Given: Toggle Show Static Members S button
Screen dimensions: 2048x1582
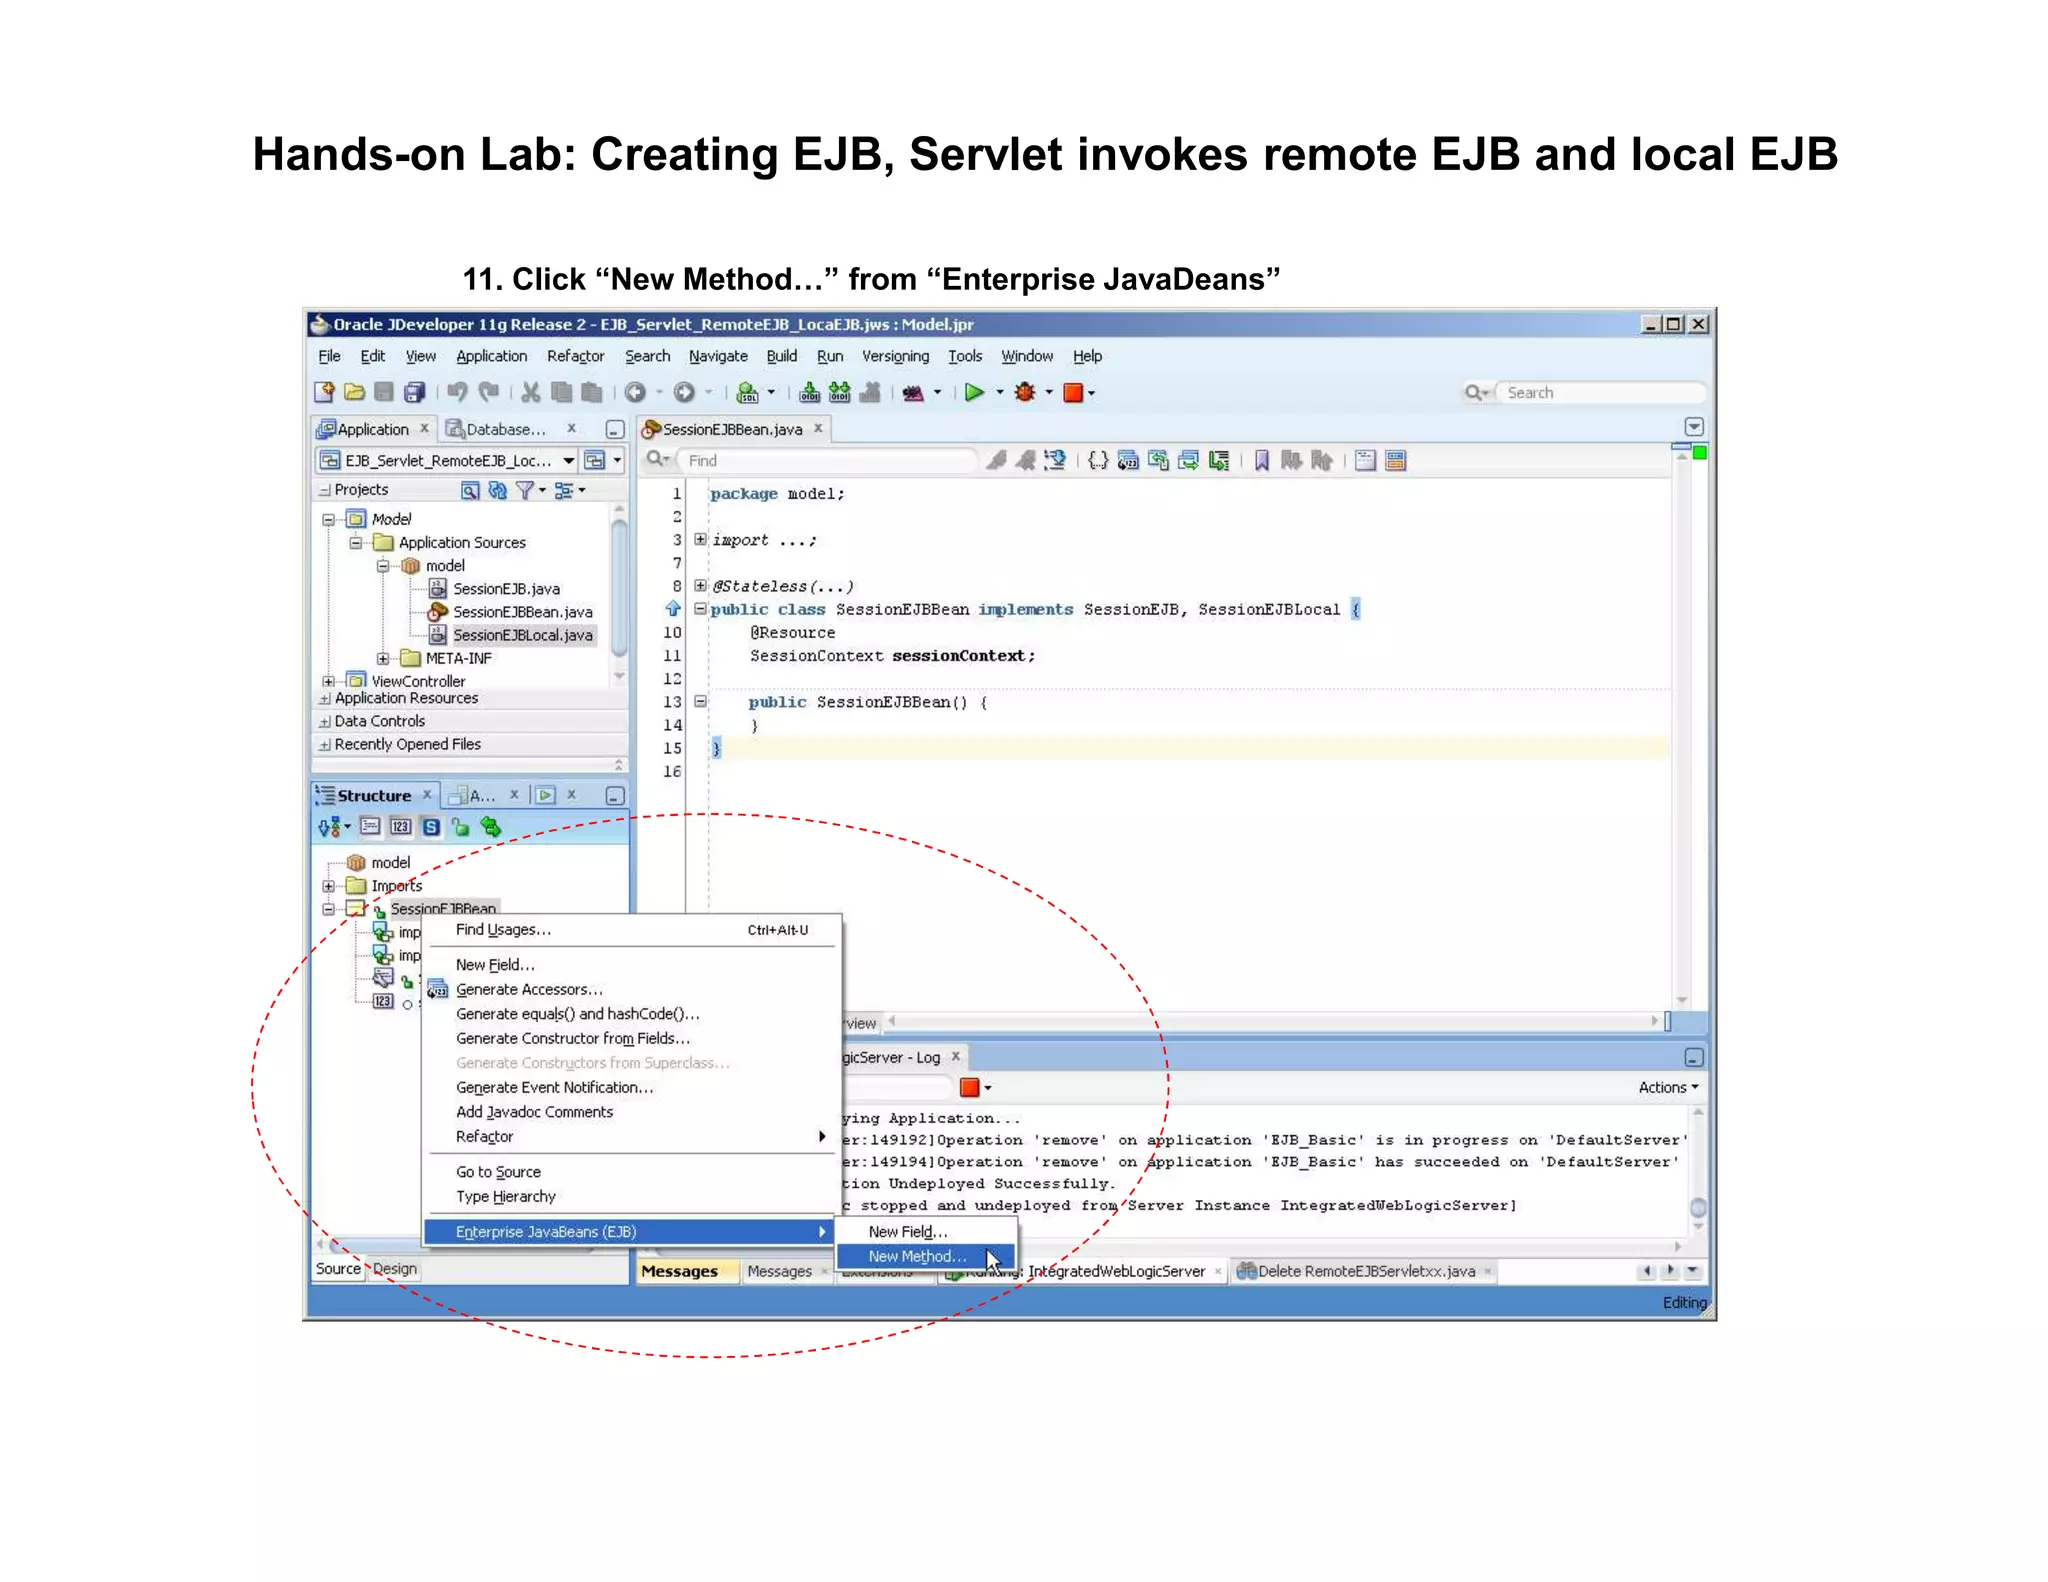Looking at the screenshot, I should (x=431, y=827).
